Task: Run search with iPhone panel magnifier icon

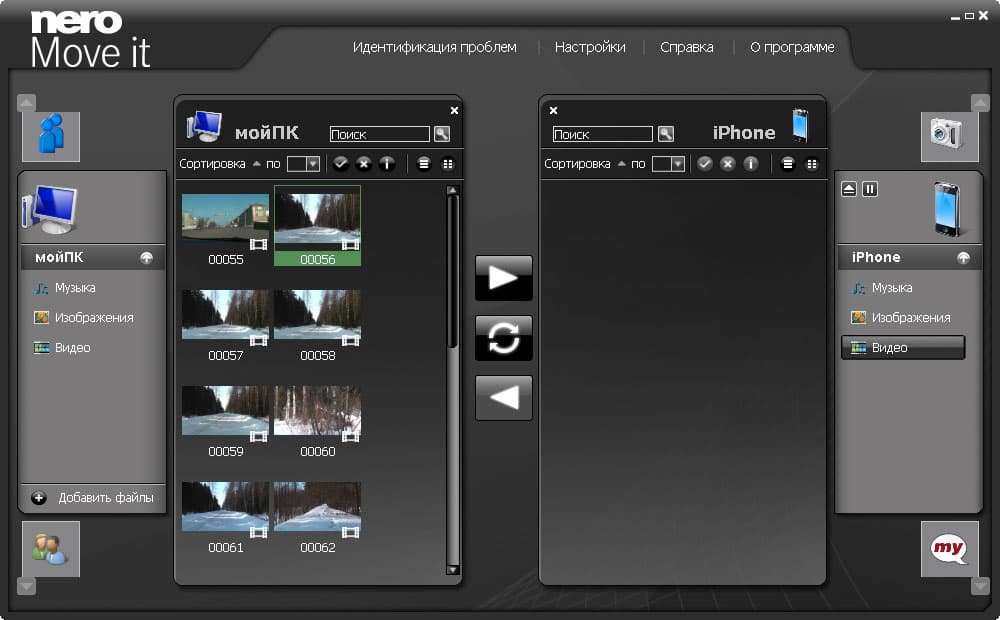Action: coord(666,134)
